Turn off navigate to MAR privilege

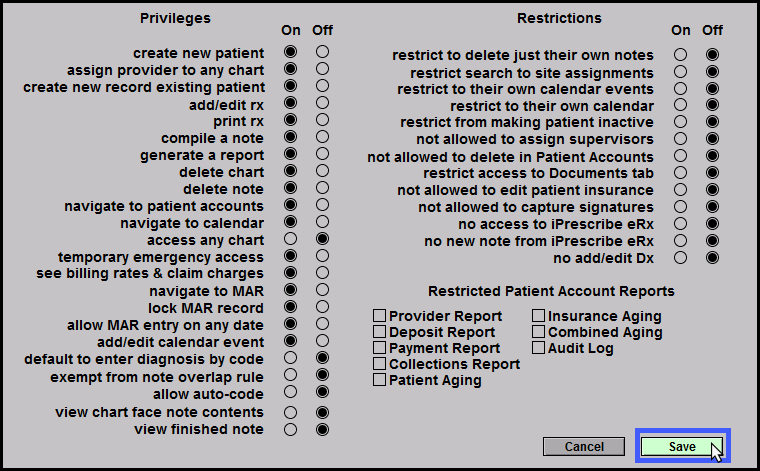(322, 291)
